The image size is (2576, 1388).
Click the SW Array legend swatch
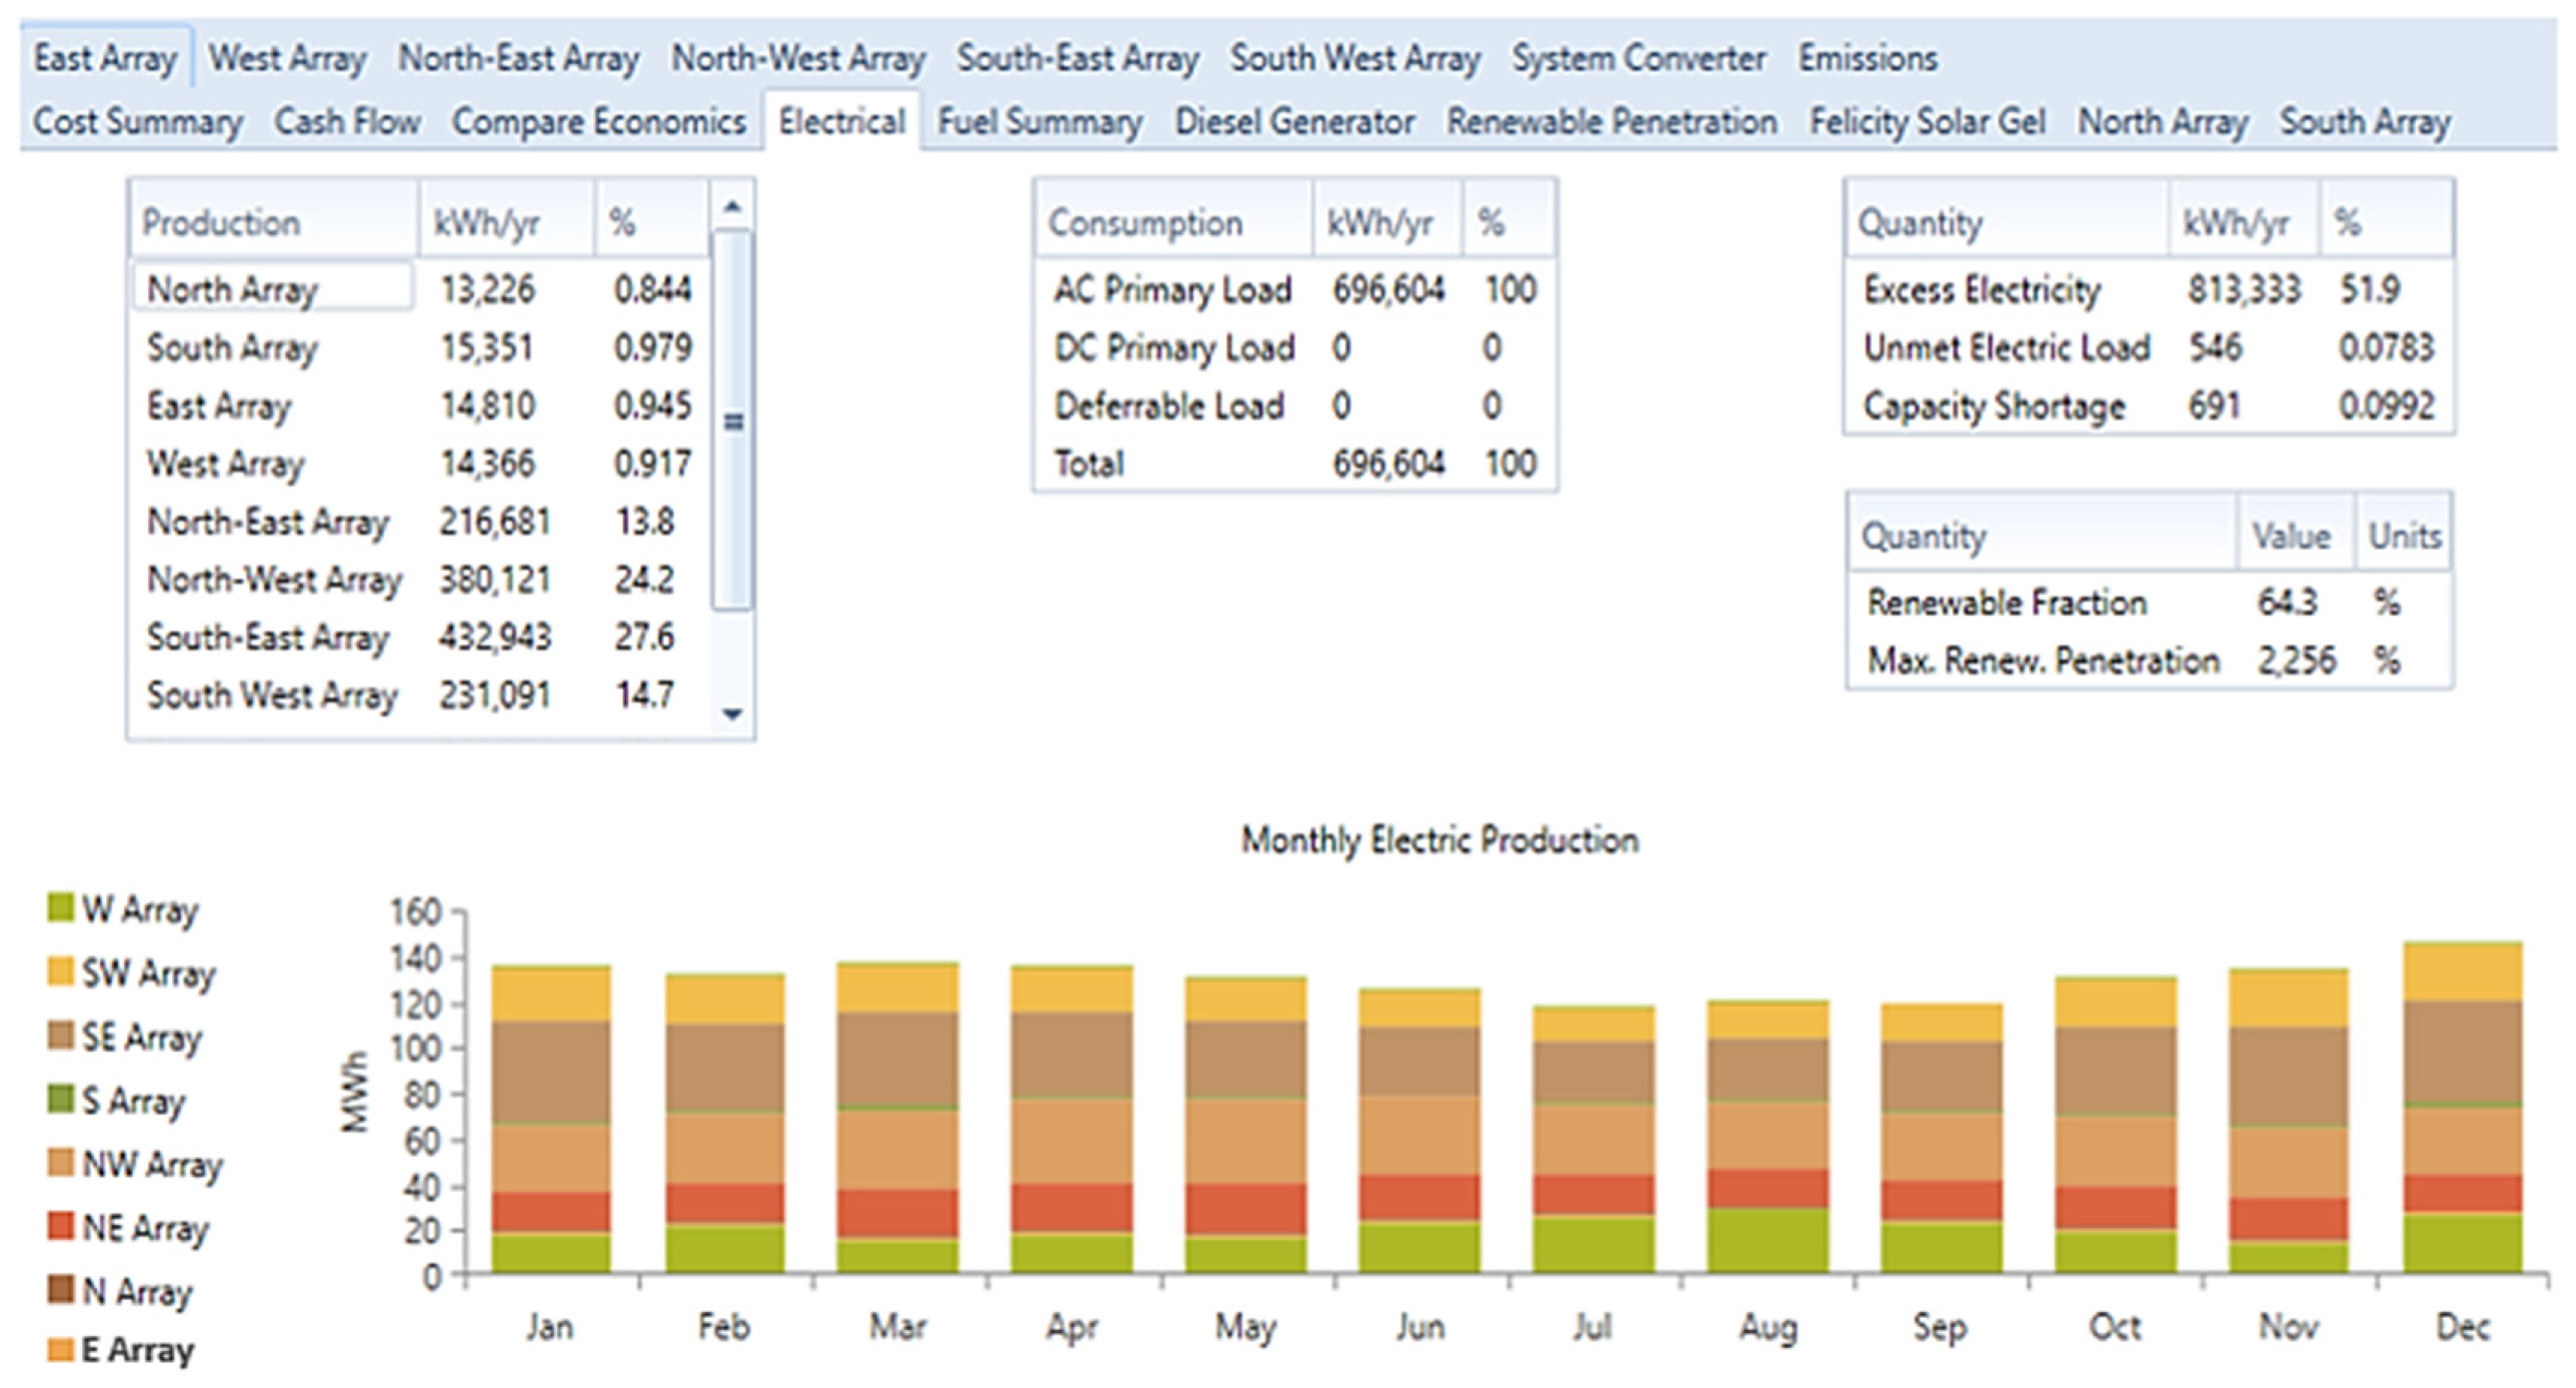[x=60, y=971]
